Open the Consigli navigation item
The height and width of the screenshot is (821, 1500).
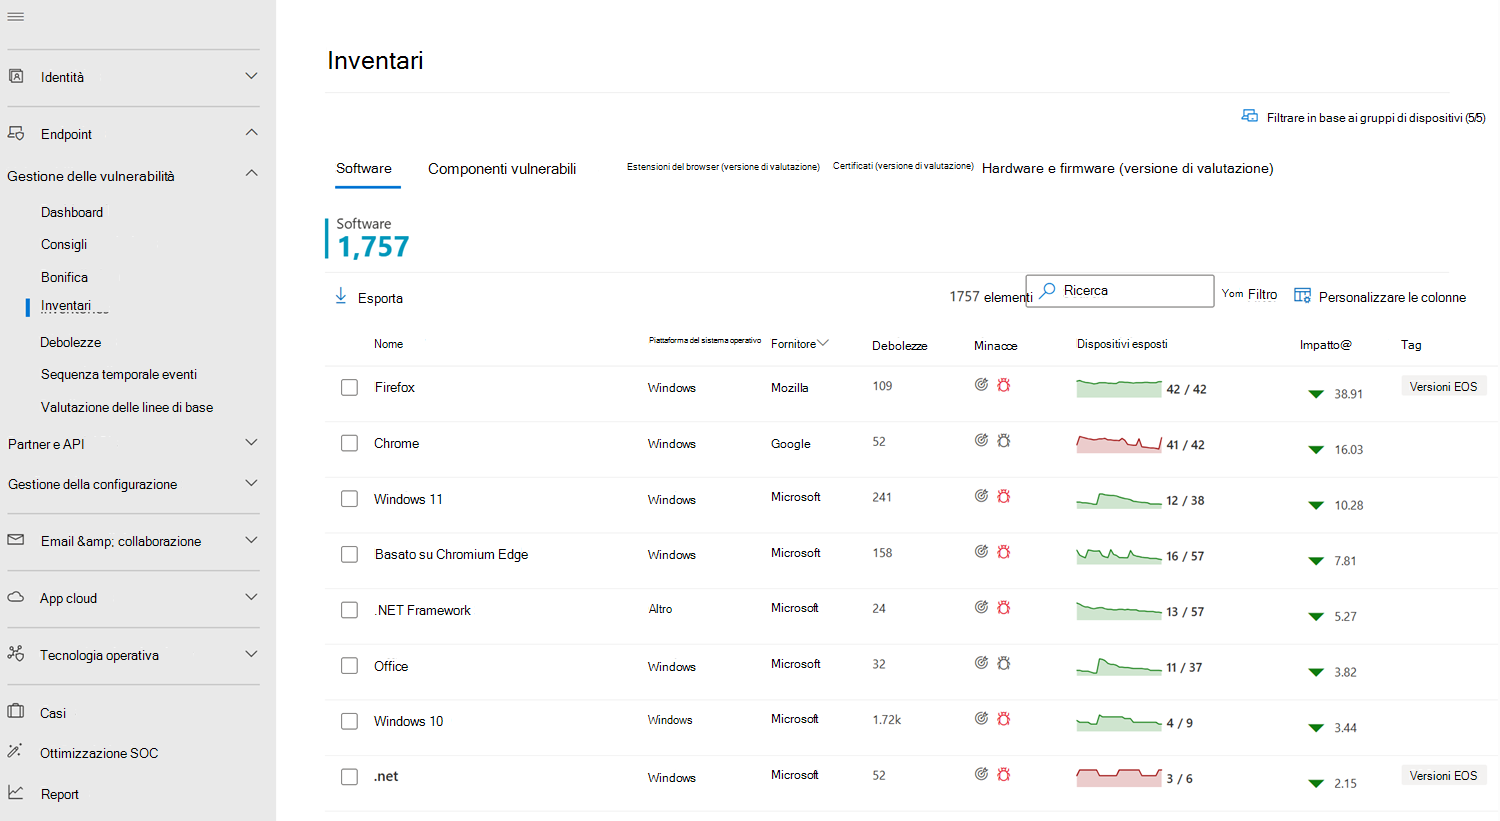pyautogui.click(x=64, y=244)
